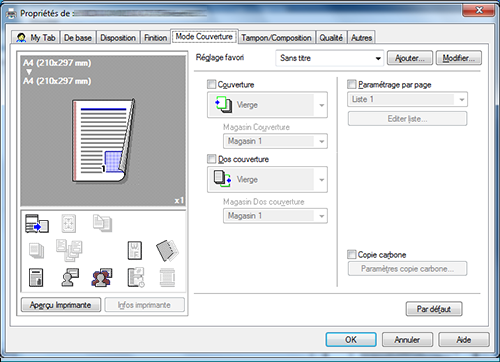Click the single user with card icon
500x362 pixels.
click(70, 278)
